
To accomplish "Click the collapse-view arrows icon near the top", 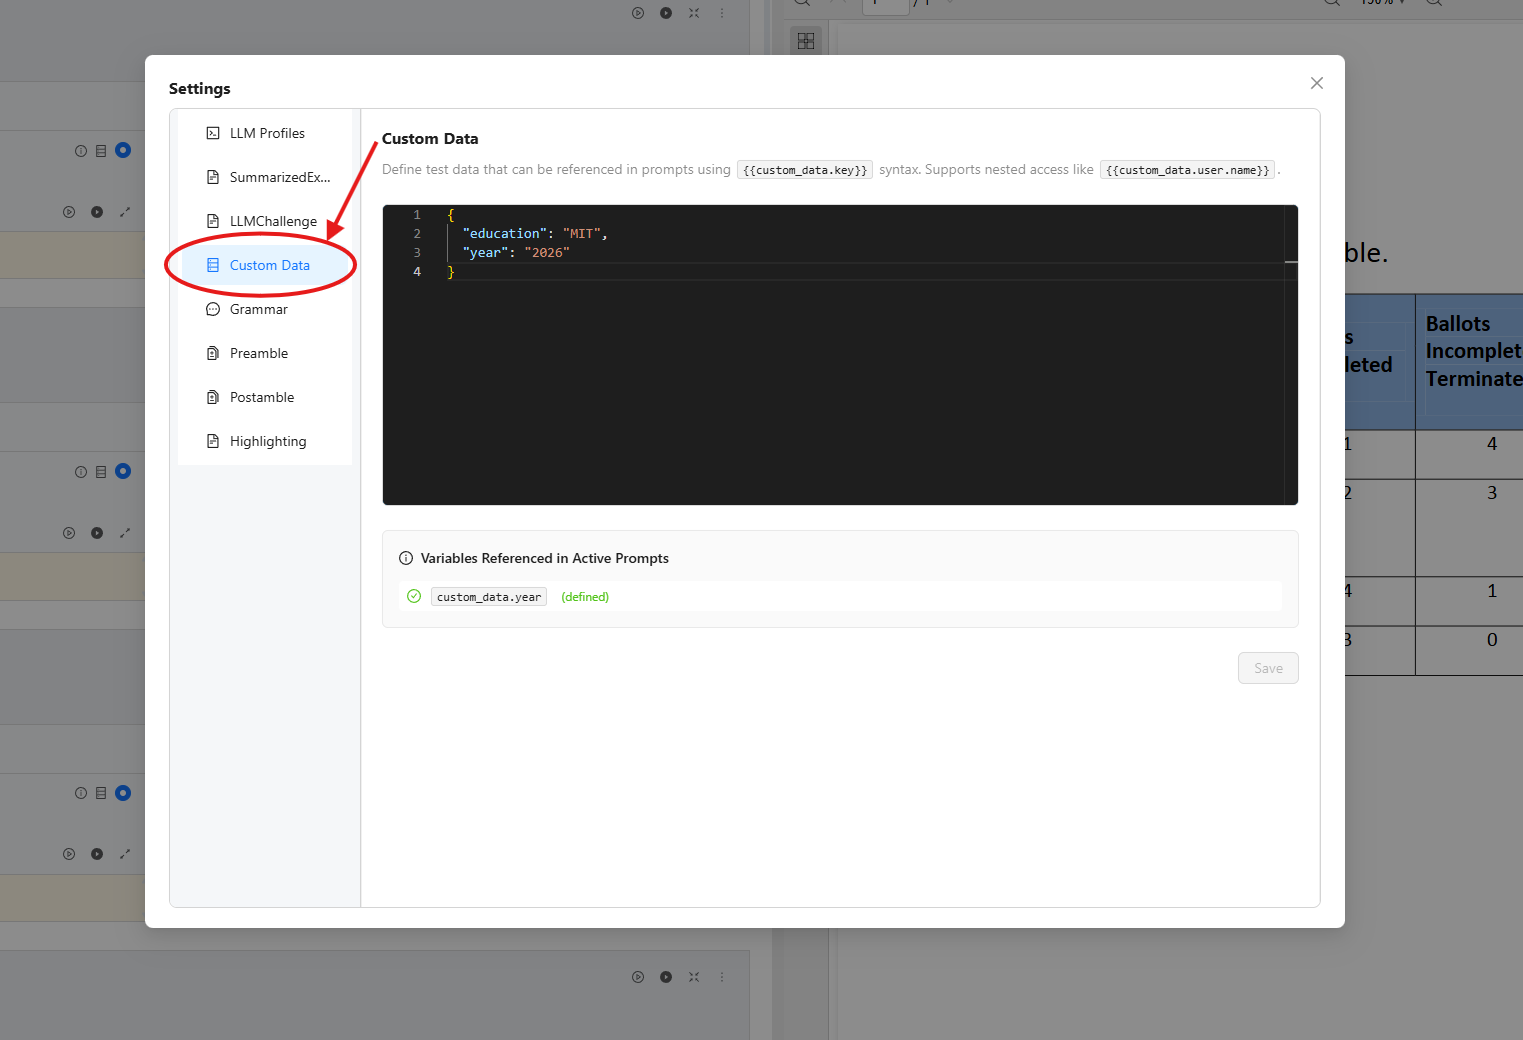I will (x=694, y=13).
